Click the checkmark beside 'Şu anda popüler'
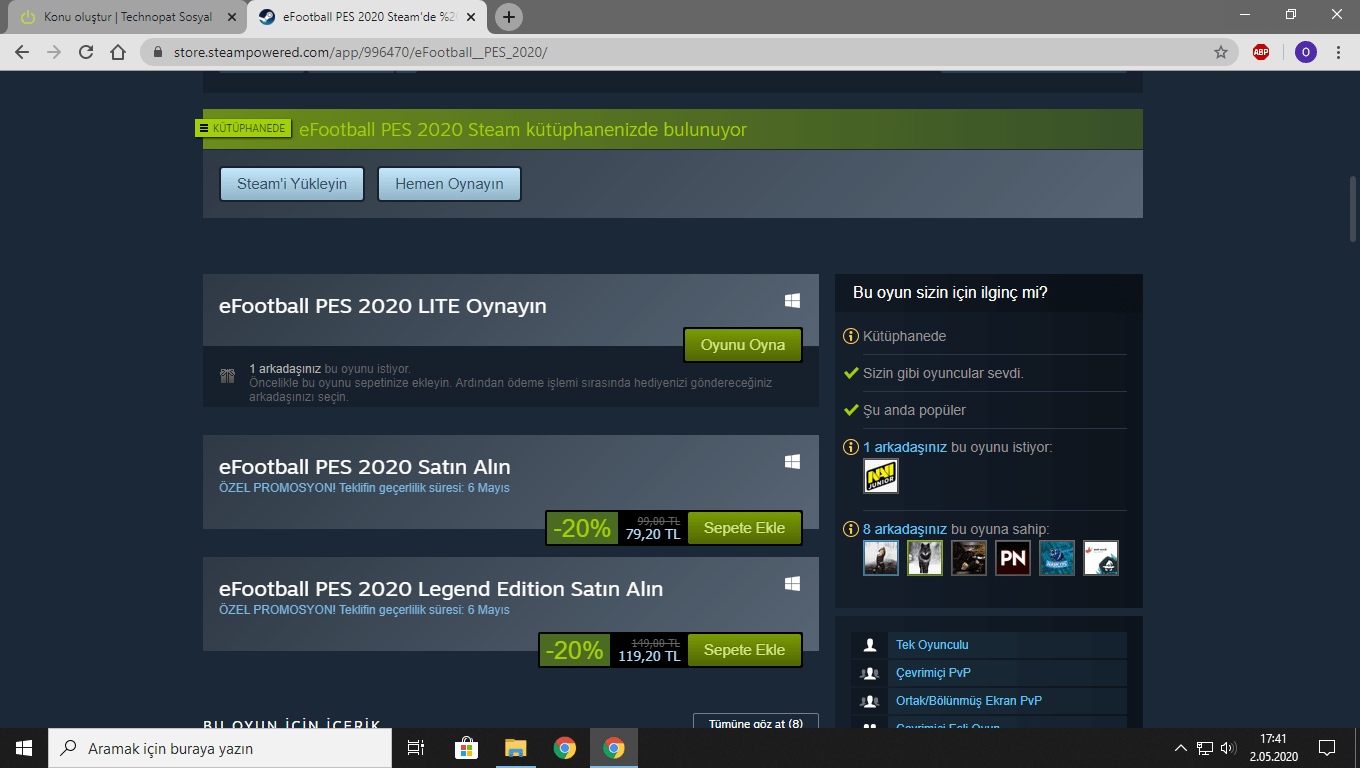The image size is (1360, 768). (x=851, y=410)
